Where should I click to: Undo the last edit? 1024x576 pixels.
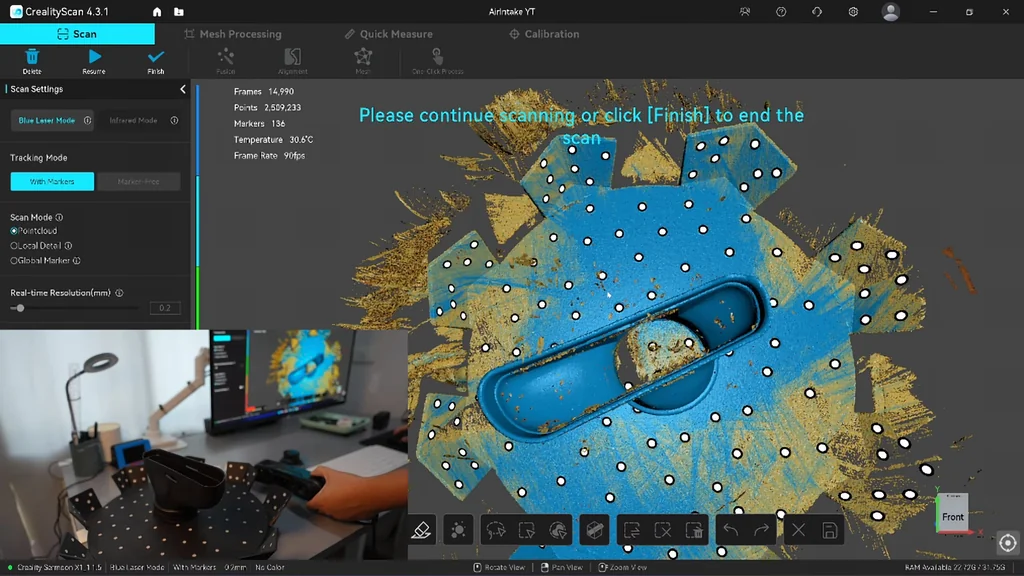click(x=731, y=530)
